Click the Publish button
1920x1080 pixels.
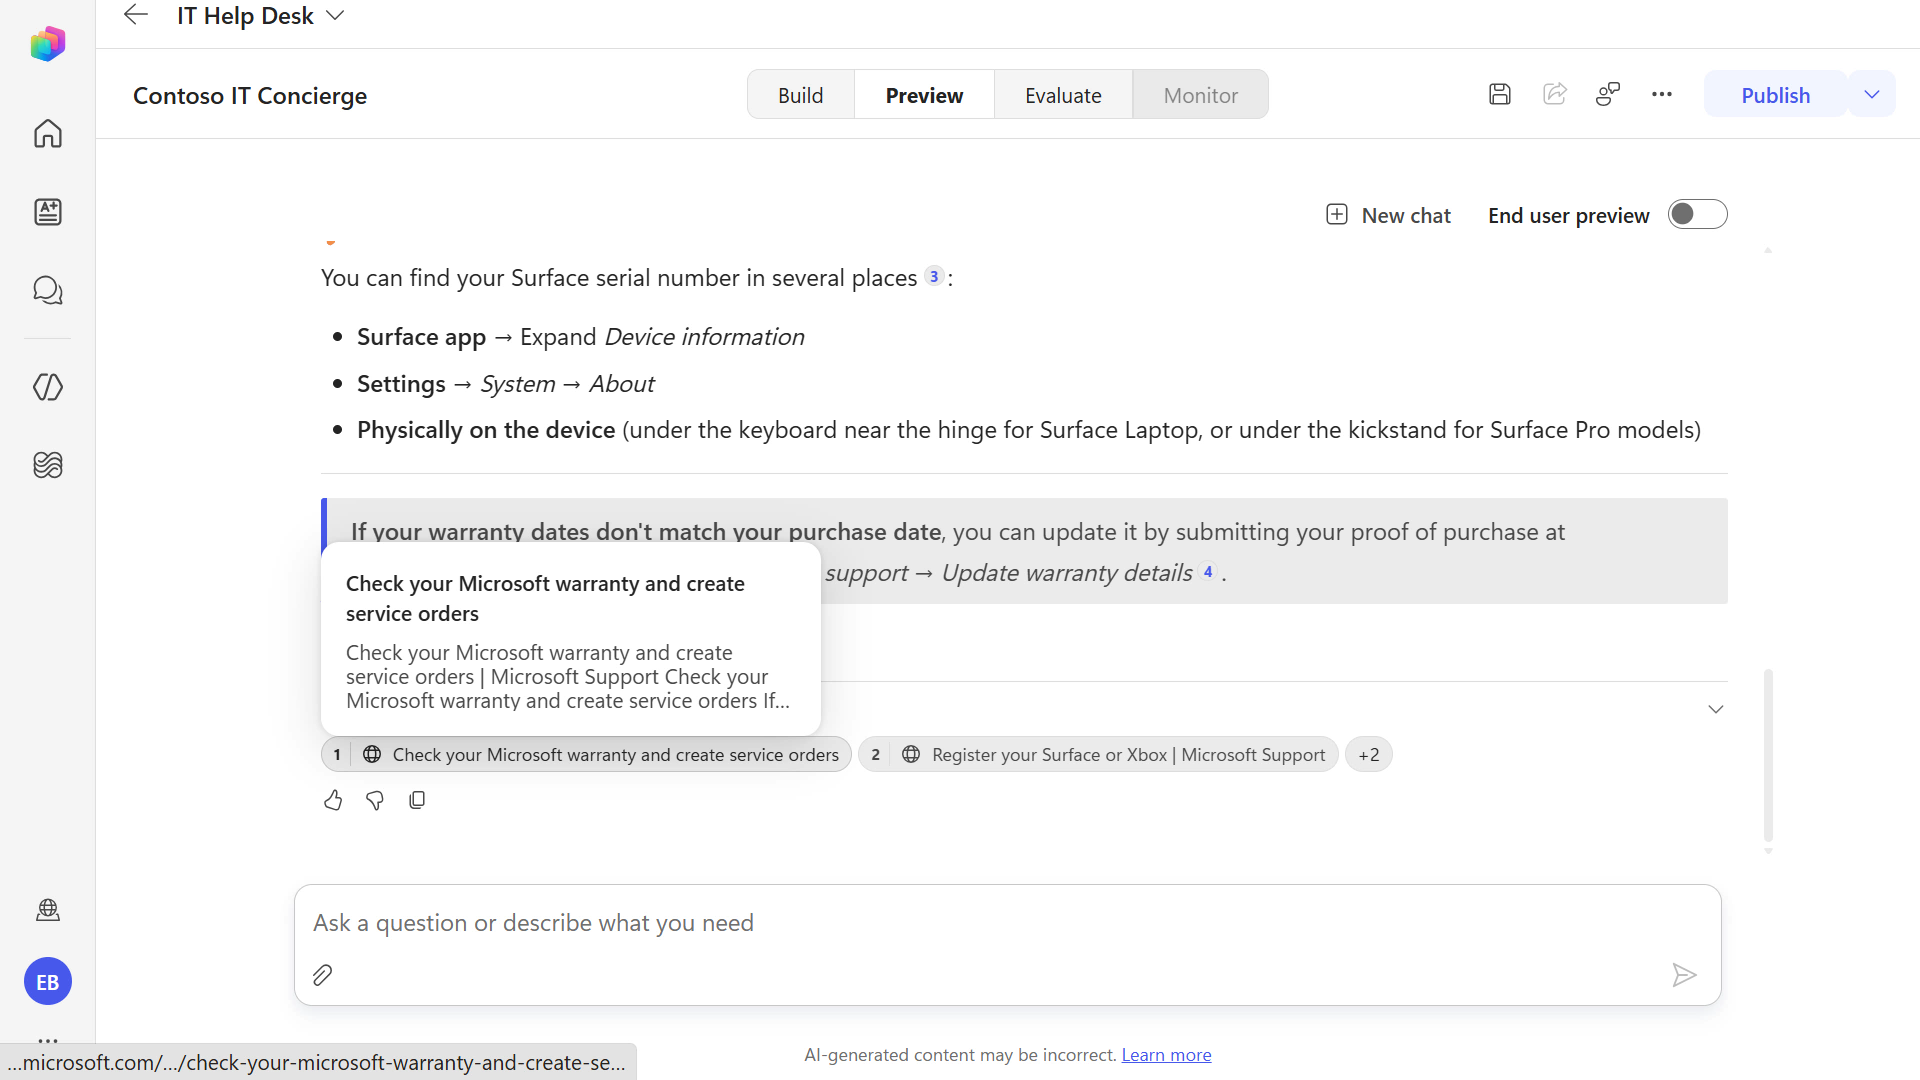coord(1775,95)
